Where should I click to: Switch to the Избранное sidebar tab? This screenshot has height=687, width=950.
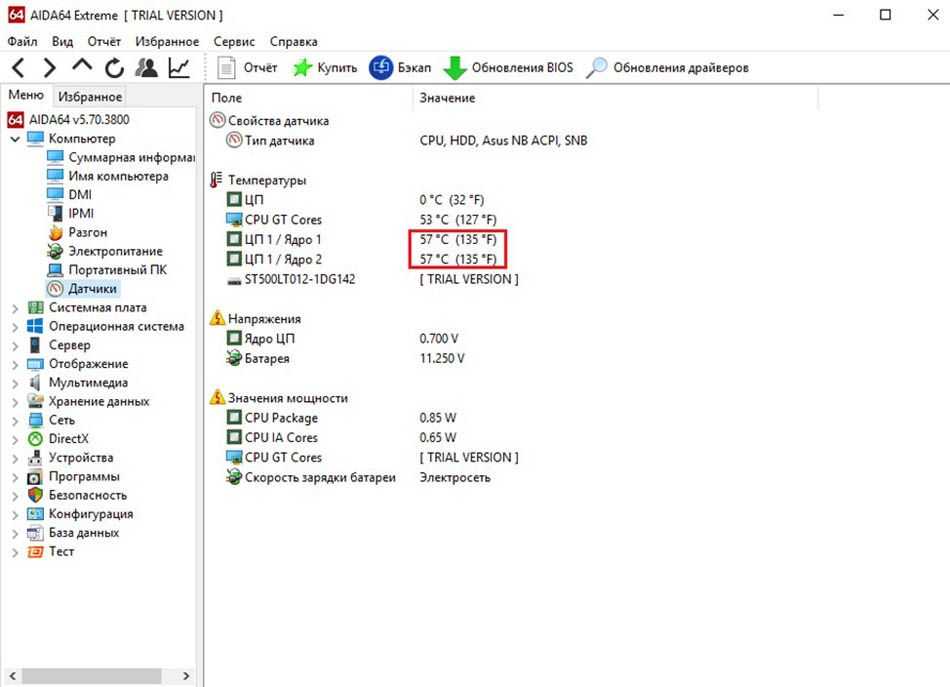point(90,96)
